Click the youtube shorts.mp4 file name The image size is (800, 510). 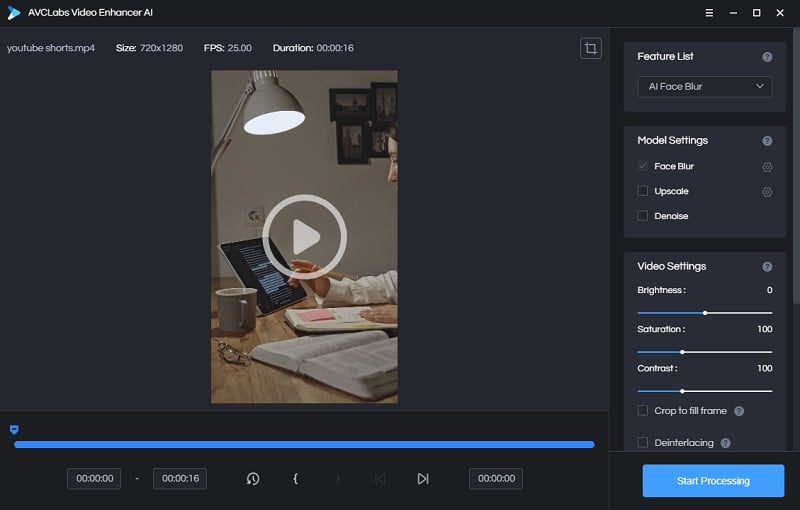[51, 48]
